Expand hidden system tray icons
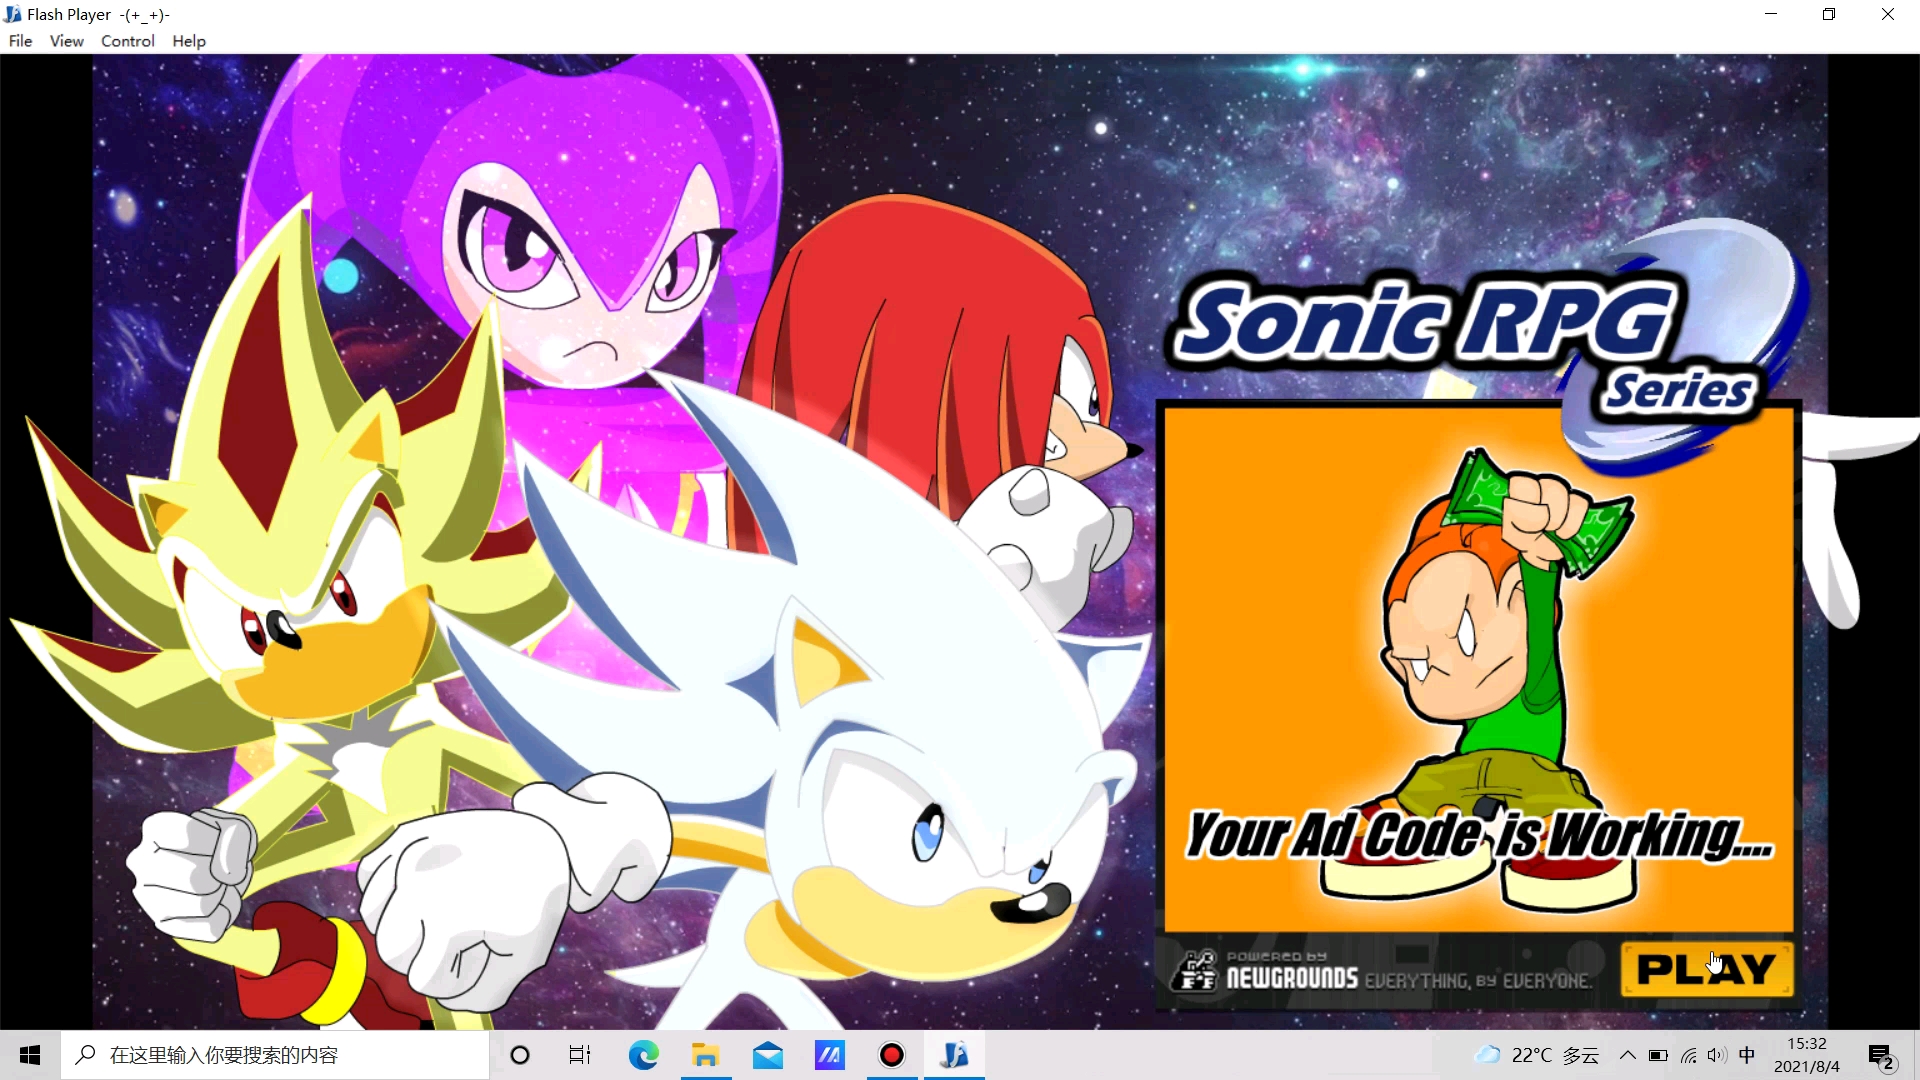The image size is (1920, 1080). tap(1628, 1055)
